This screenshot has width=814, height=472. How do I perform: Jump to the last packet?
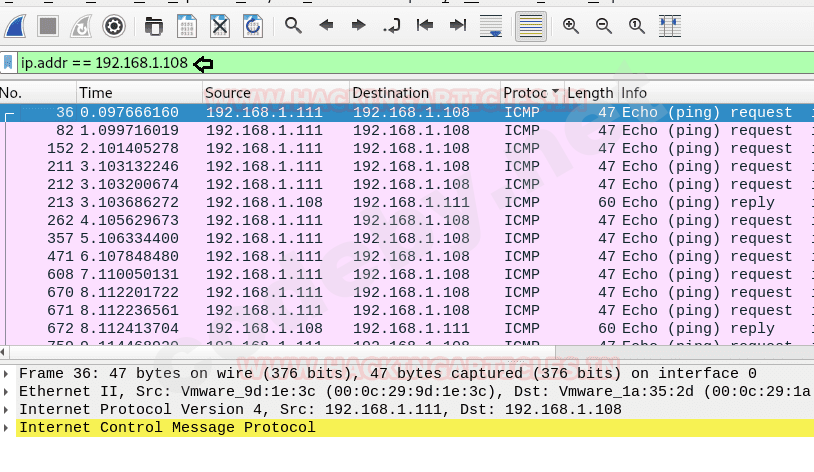[x=457, y=26]
